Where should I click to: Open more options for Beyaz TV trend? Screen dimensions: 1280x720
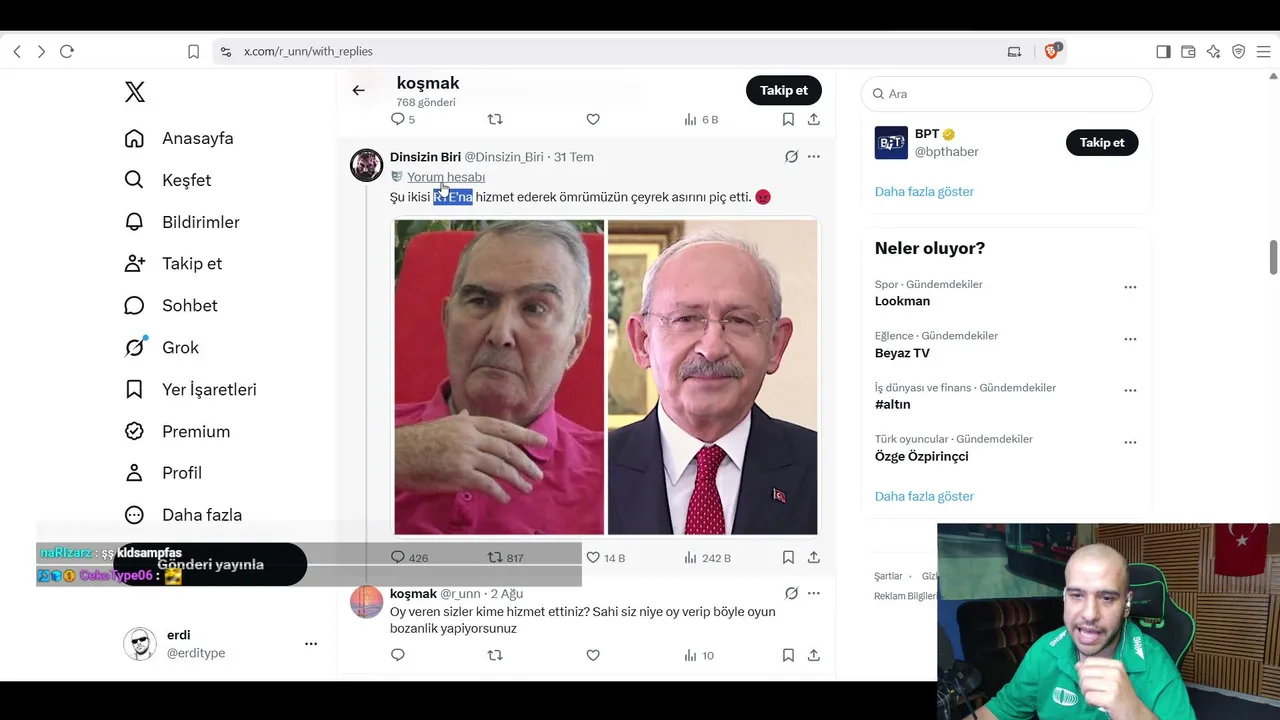tap(1130, 339)
